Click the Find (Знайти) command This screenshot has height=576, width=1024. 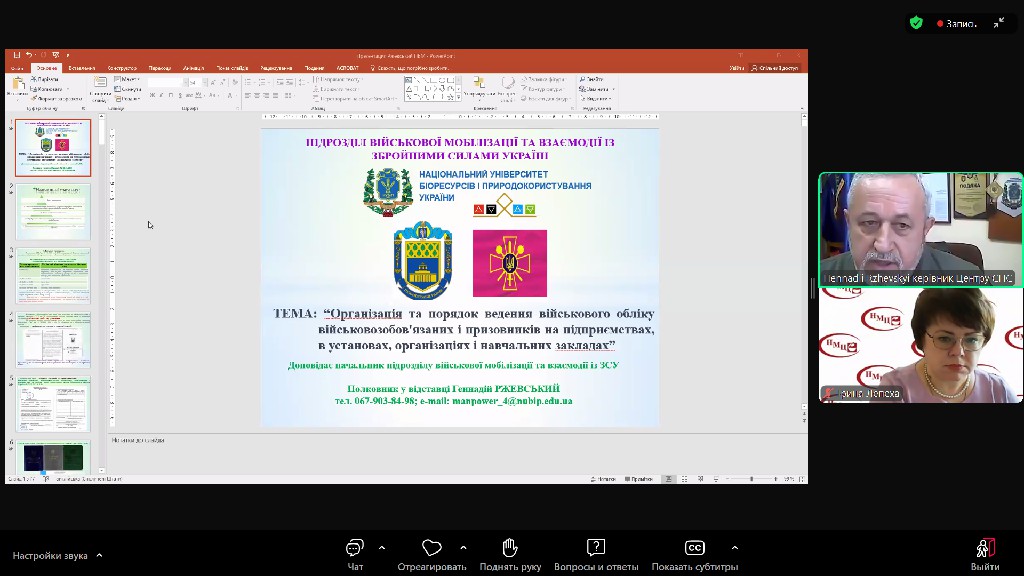coord(591,79)
